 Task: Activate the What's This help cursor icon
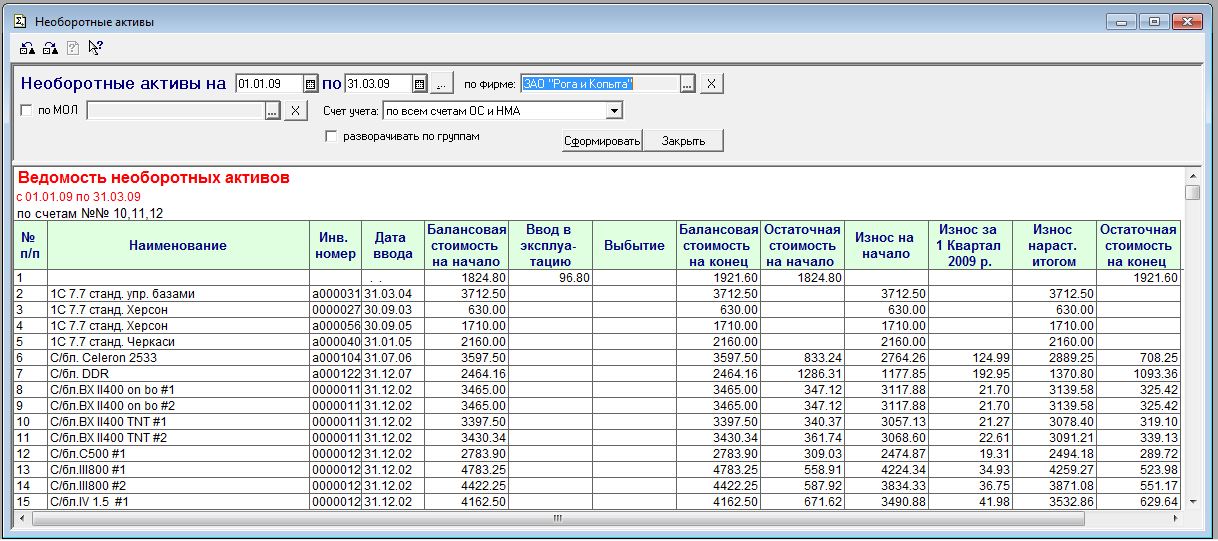96,47
